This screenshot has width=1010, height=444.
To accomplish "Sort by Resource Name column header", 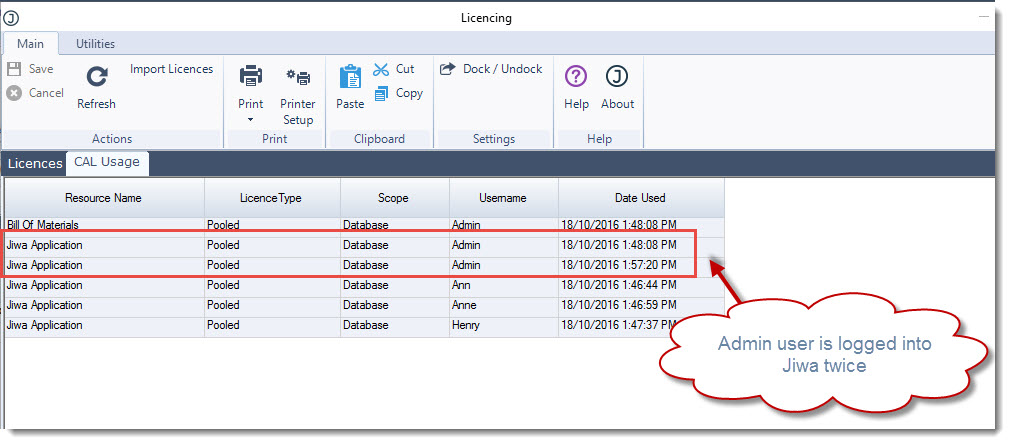I will coord(104,198).
